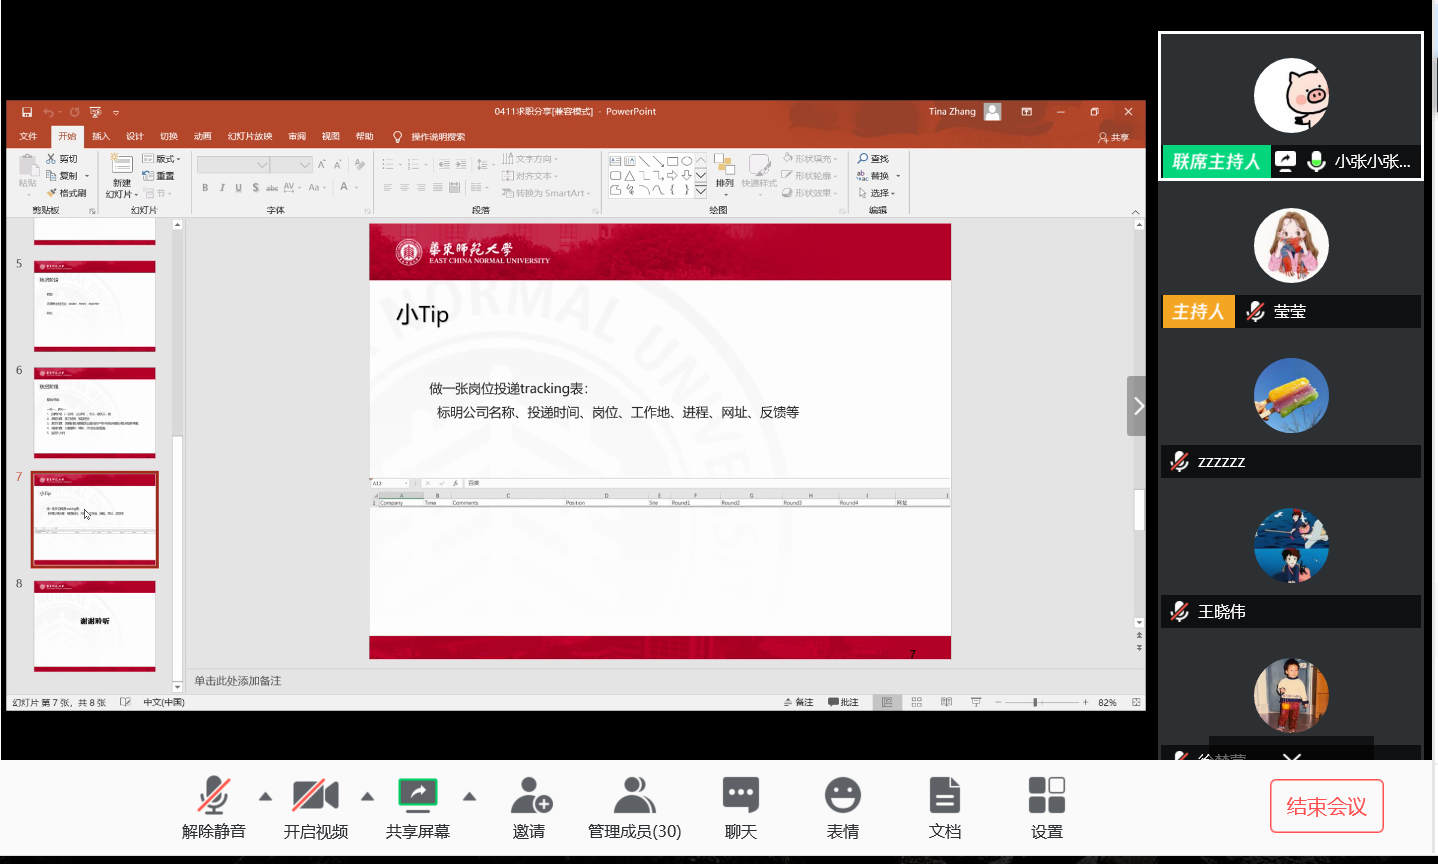Image resolution: width=1438 pixels, height=864 pixels.
Task: Open the 聊天 chat panel
Action: pos(740,808)
